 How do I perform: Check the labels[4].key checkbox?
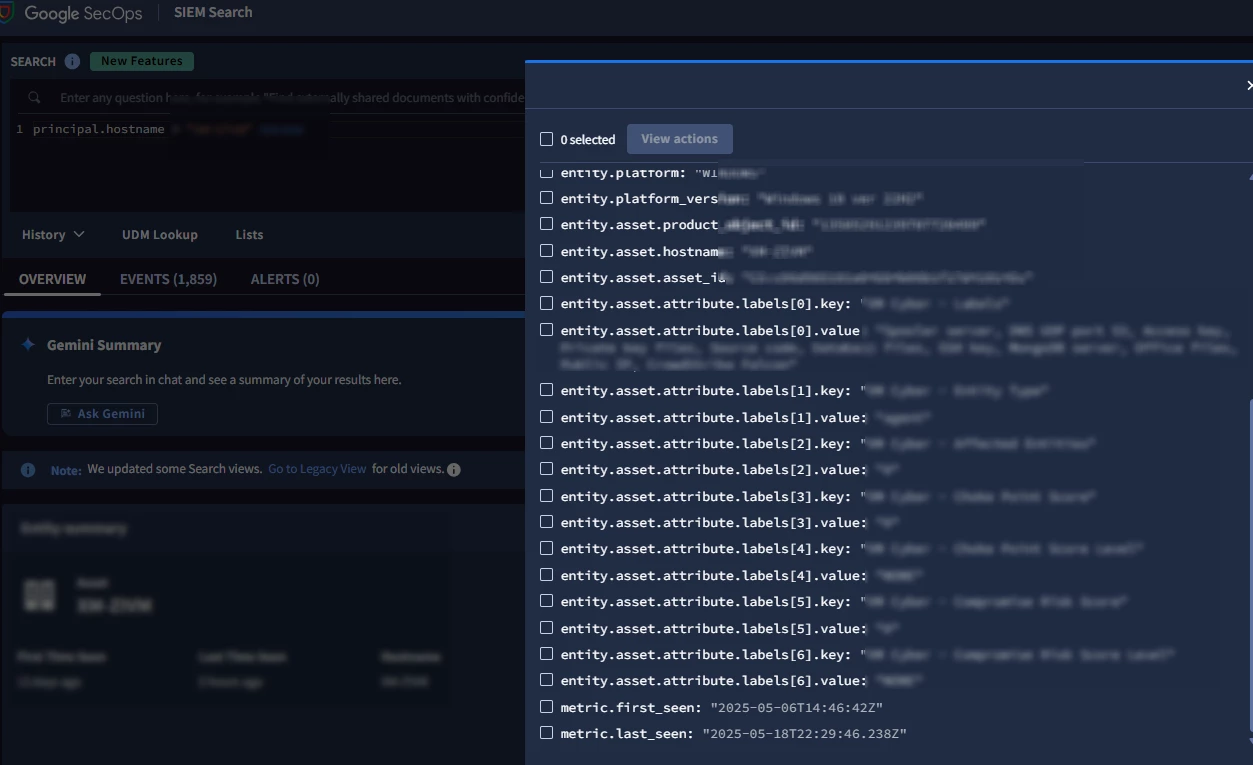click(546, 548)
